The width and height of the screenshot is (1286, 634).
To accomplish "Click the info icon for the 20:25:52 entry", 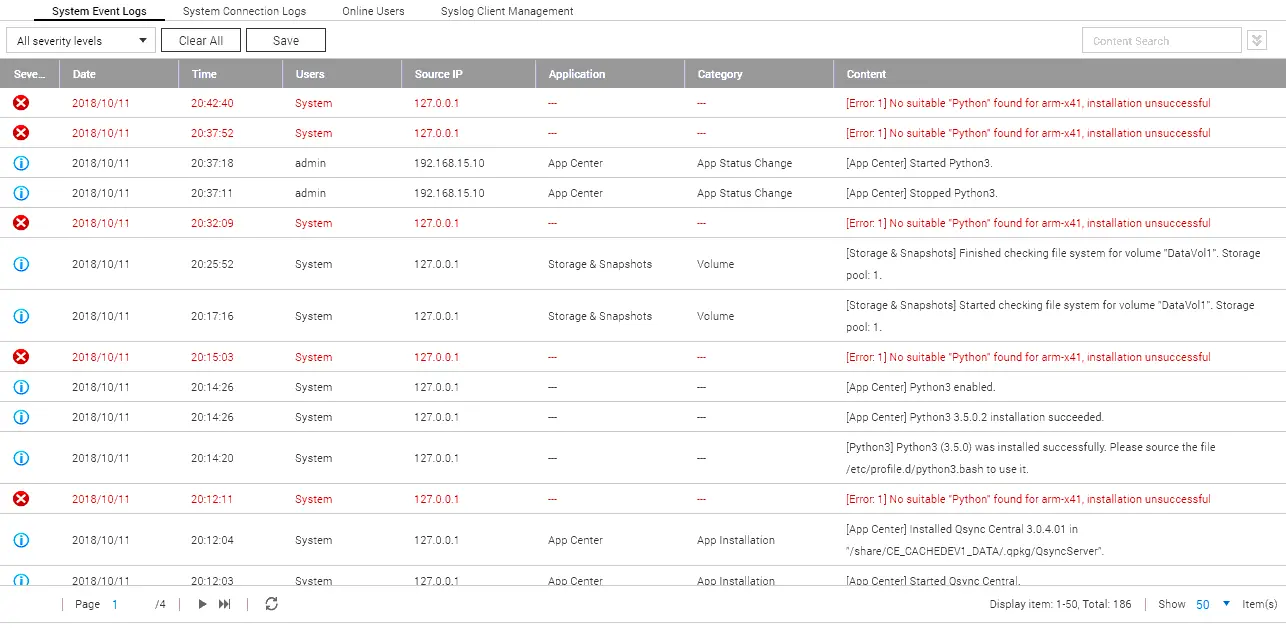I will click(x=21, y=264).
